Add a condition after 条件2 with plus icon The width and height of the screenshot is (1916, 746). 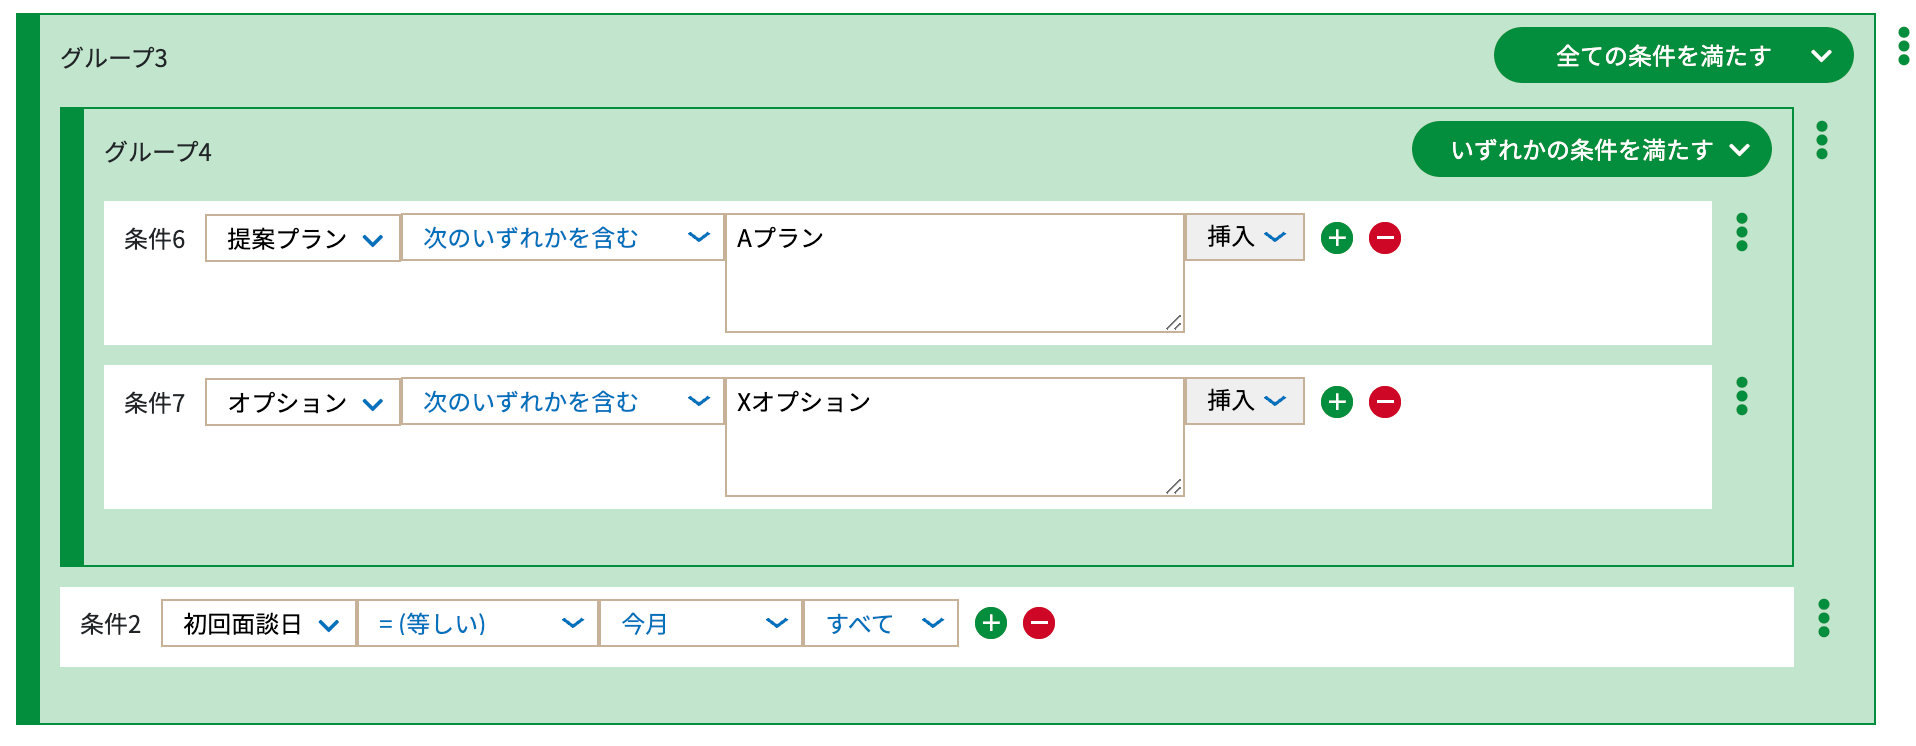(x=990, y=623)
